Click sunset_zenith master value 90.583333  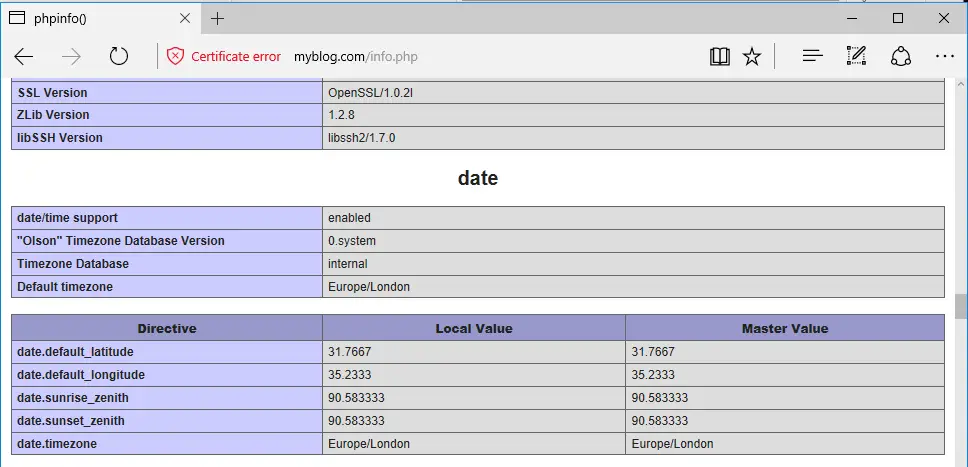[x=660, y=421]
